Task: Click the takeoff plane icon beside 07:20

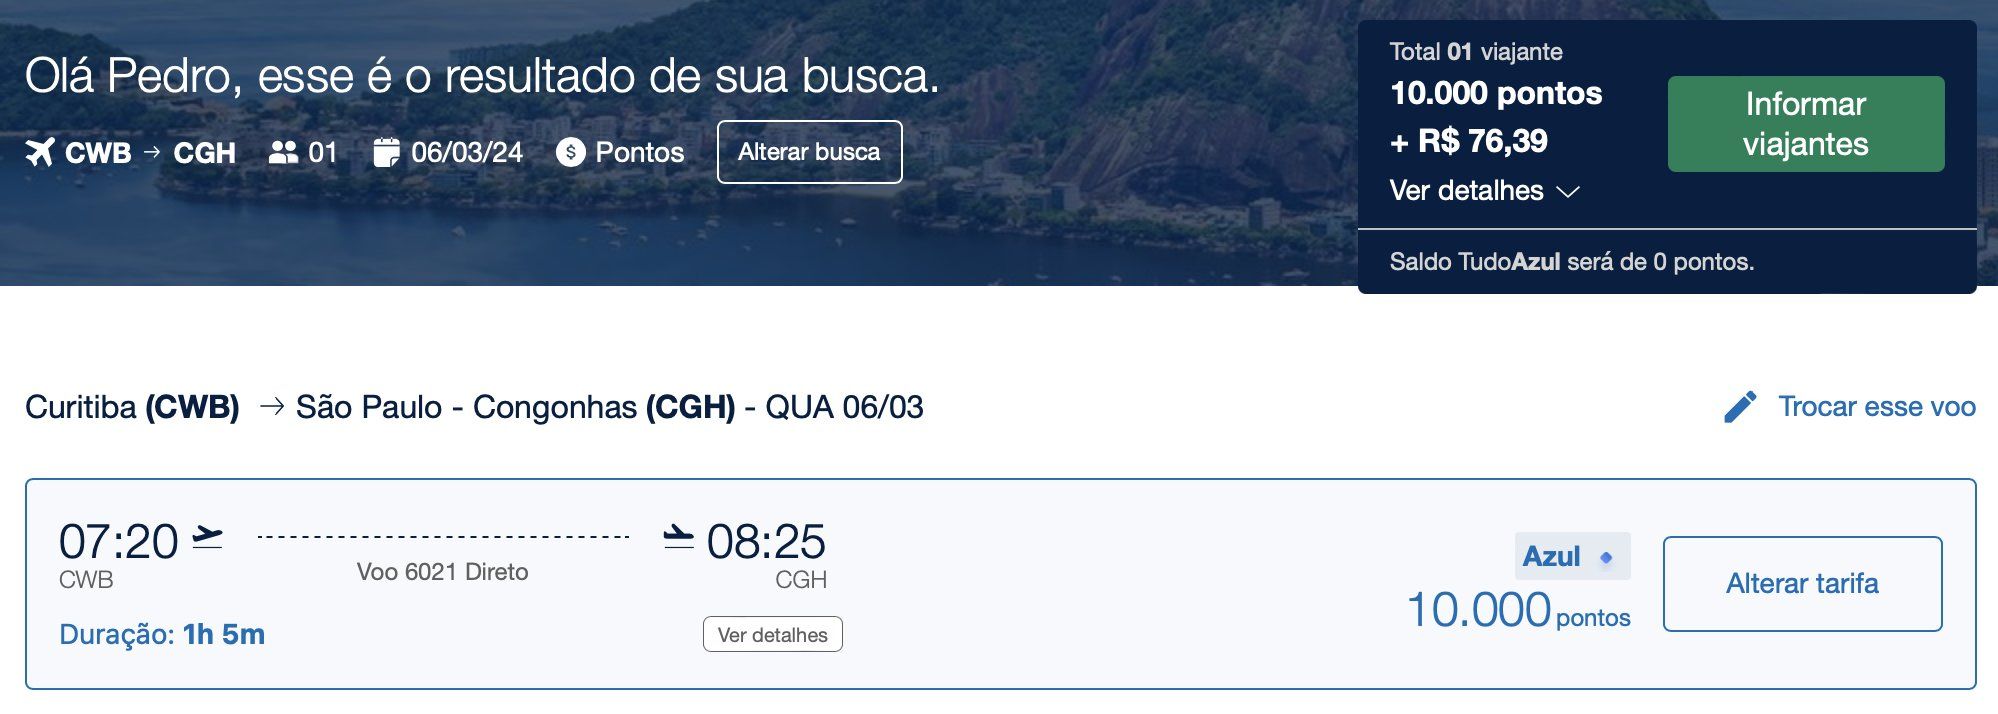Action: [x=208, y=537]
